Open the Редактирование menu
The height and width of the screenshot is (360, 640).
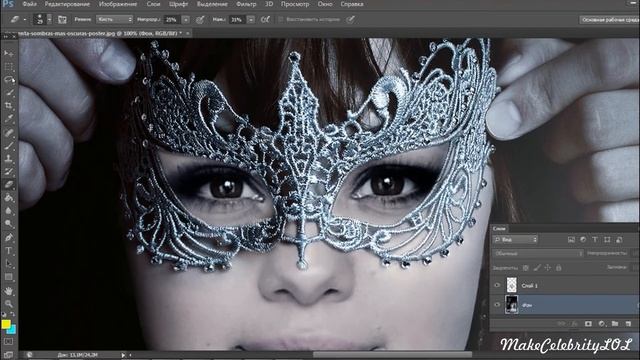[67, 4]
